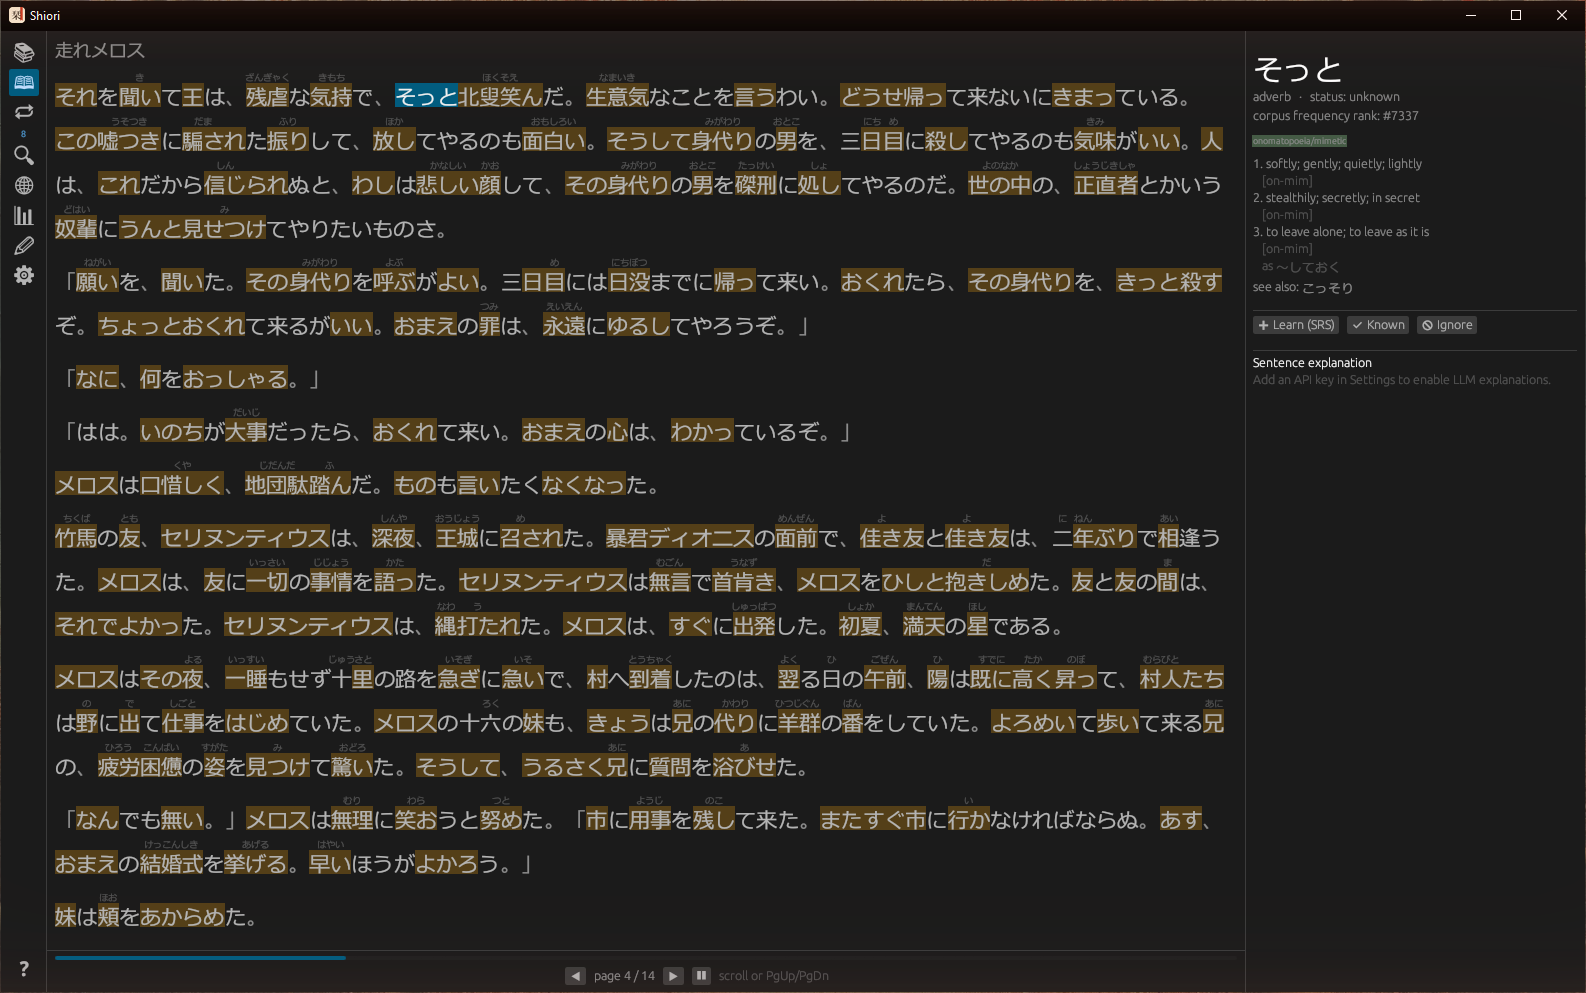Click the corpus frequency rank #7337 text

[1335, 116]
